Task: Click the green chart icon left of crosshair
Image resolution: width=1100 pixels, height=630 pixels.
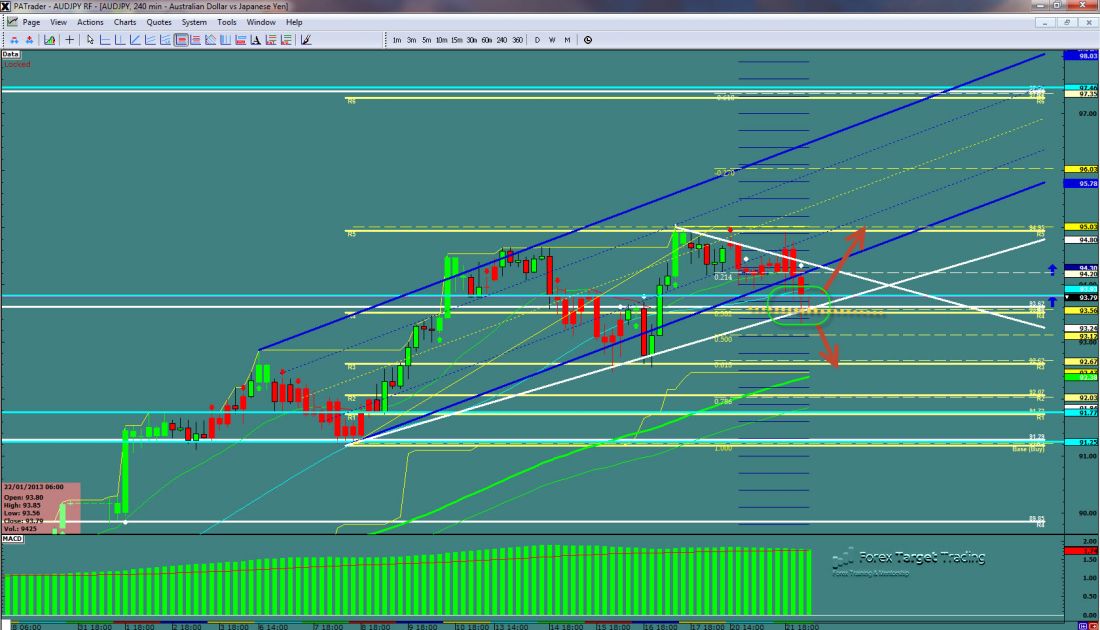Action: pyautogui.click(x=47, y=40)
